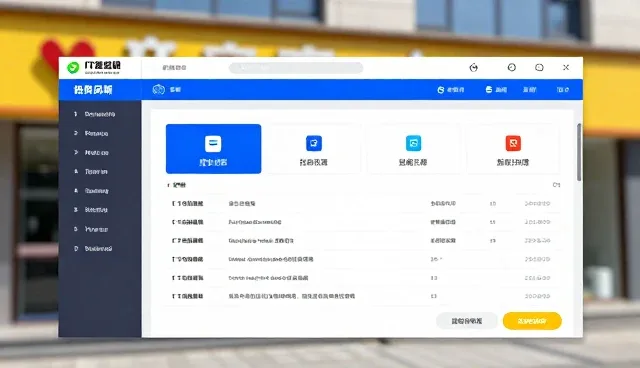Click the yellow pill button at the bottom
Viewport: 640px width, 368px height.
pos(532,321)
